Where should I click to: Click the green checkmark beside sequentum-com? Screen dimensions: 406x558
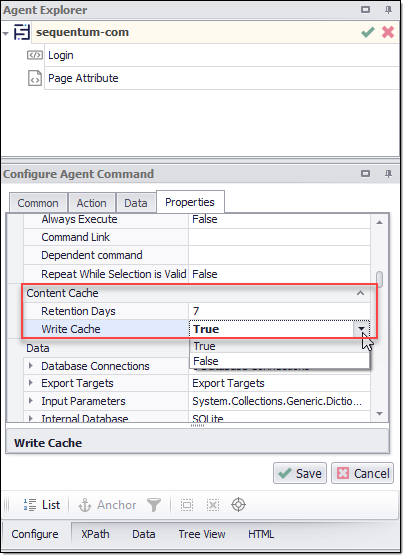pos(368,32)
